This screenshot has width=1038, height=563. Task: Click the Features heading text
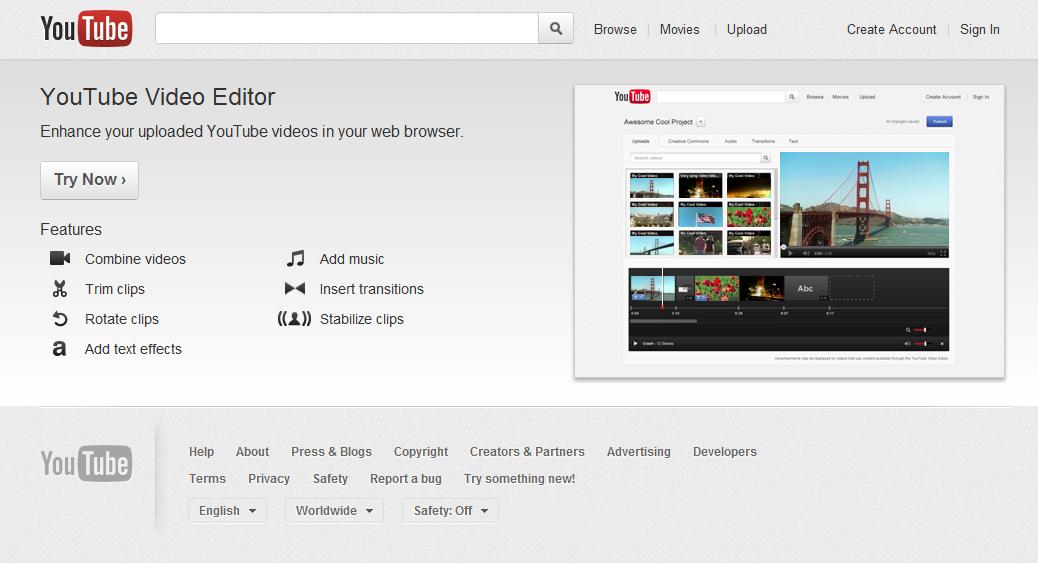click(x=71, y=229)
